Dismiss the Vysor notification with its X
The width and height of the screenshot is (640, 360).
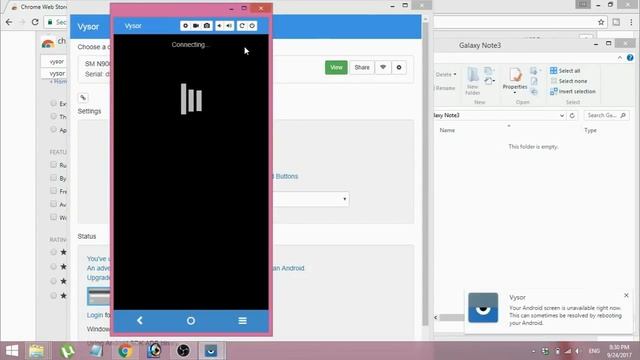[627, 295]
